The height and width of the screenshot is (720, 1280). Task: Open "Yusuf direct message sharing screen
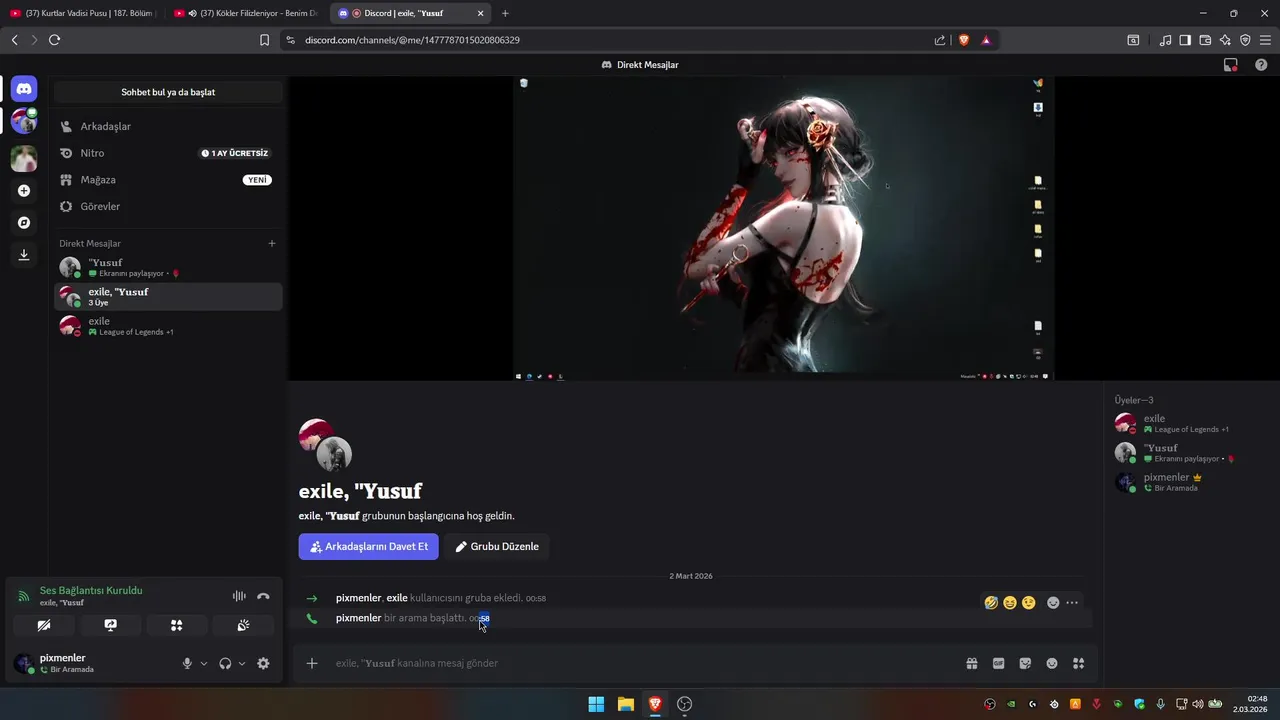168,267
